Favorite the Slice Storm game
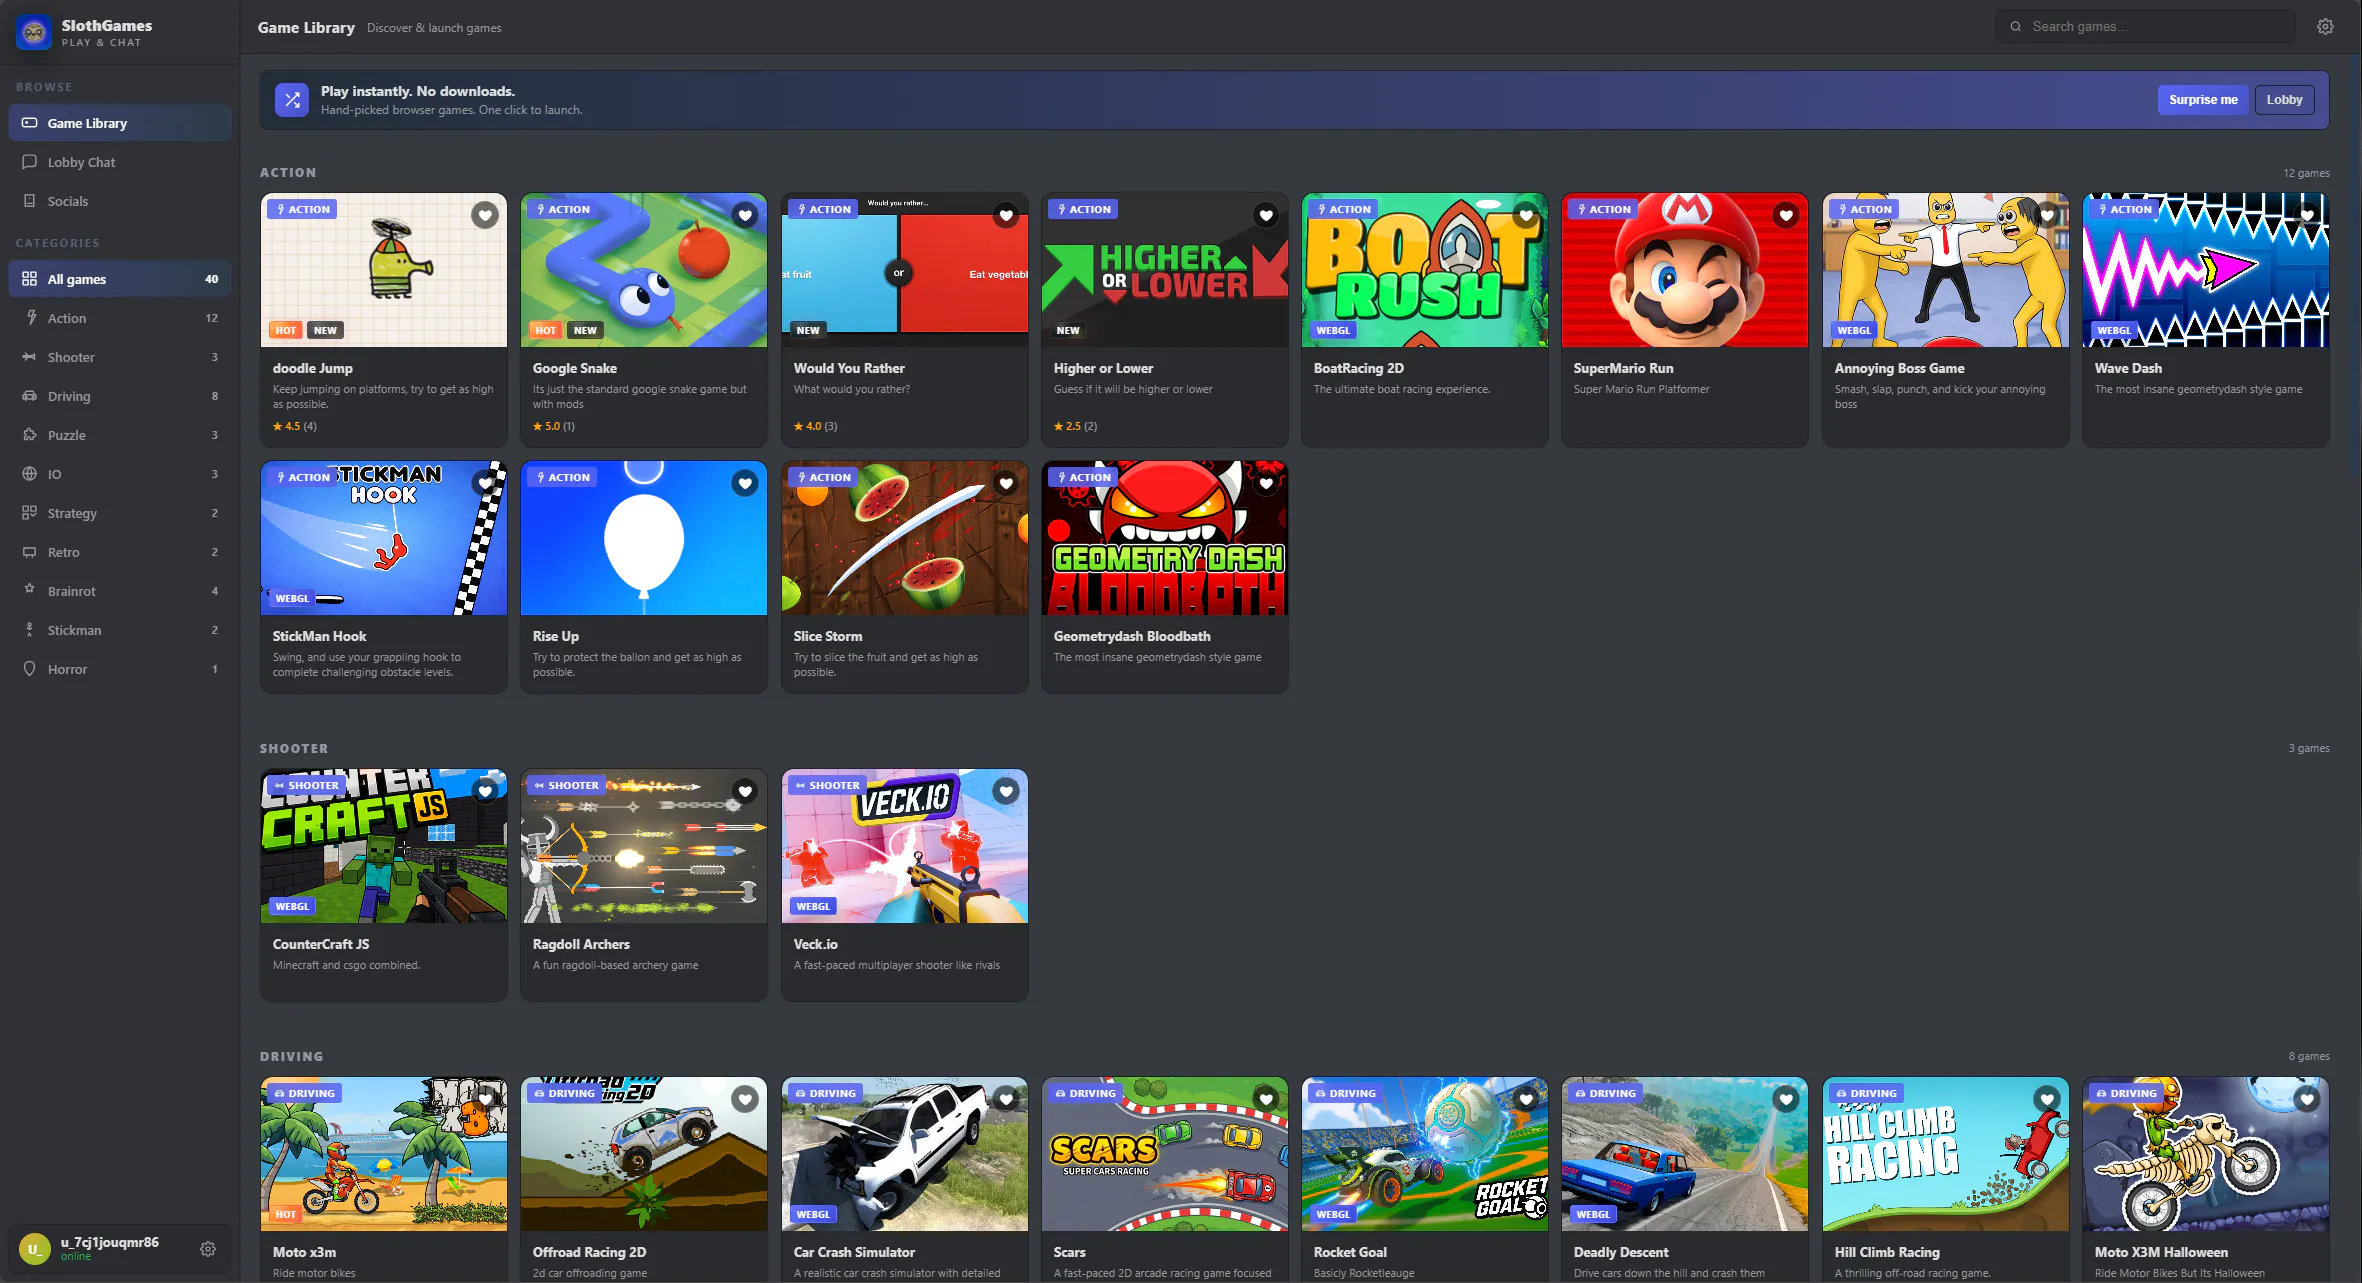Screen dimensions: 2362x1283 click(1006, 483)
